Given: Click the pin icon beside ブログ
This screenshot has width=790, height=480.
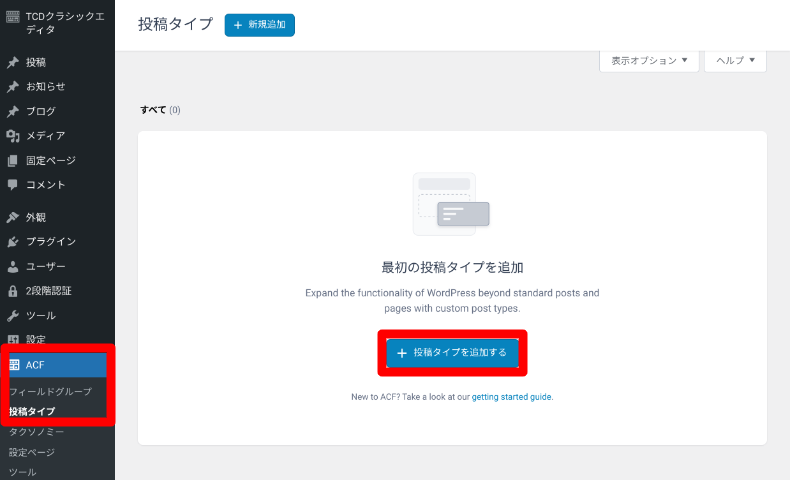Looking at the screenshot, I should pyautogui.click(x=13, y=111).
